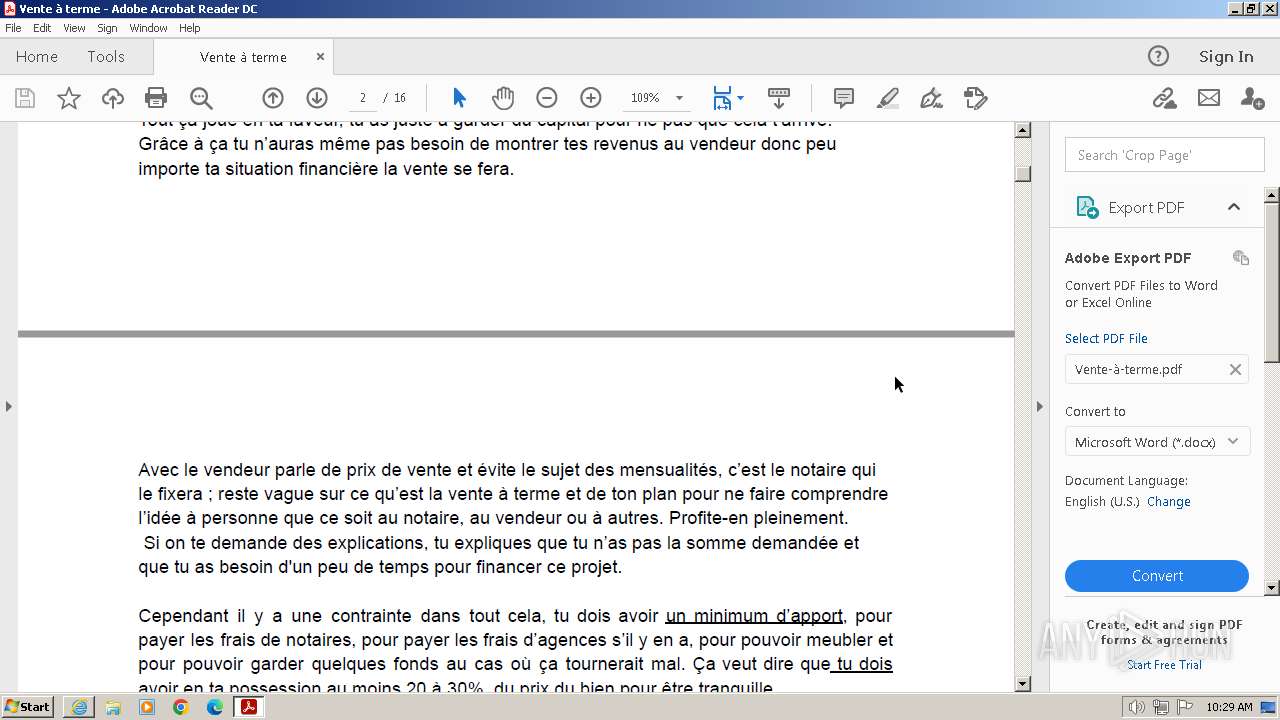
Task: Go to the next page arrow
Action: click(317, 98)
